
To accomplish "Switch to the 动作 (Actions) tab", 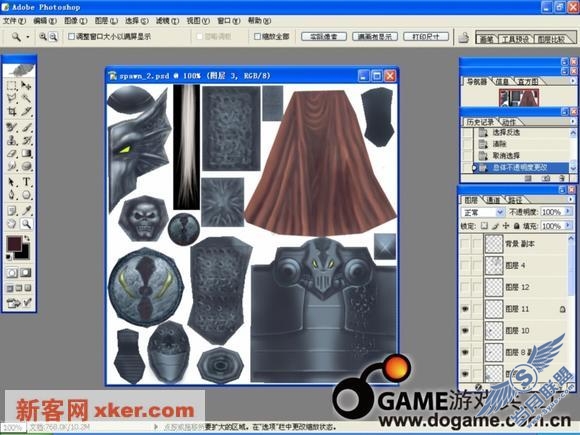I will coord(509,122).
